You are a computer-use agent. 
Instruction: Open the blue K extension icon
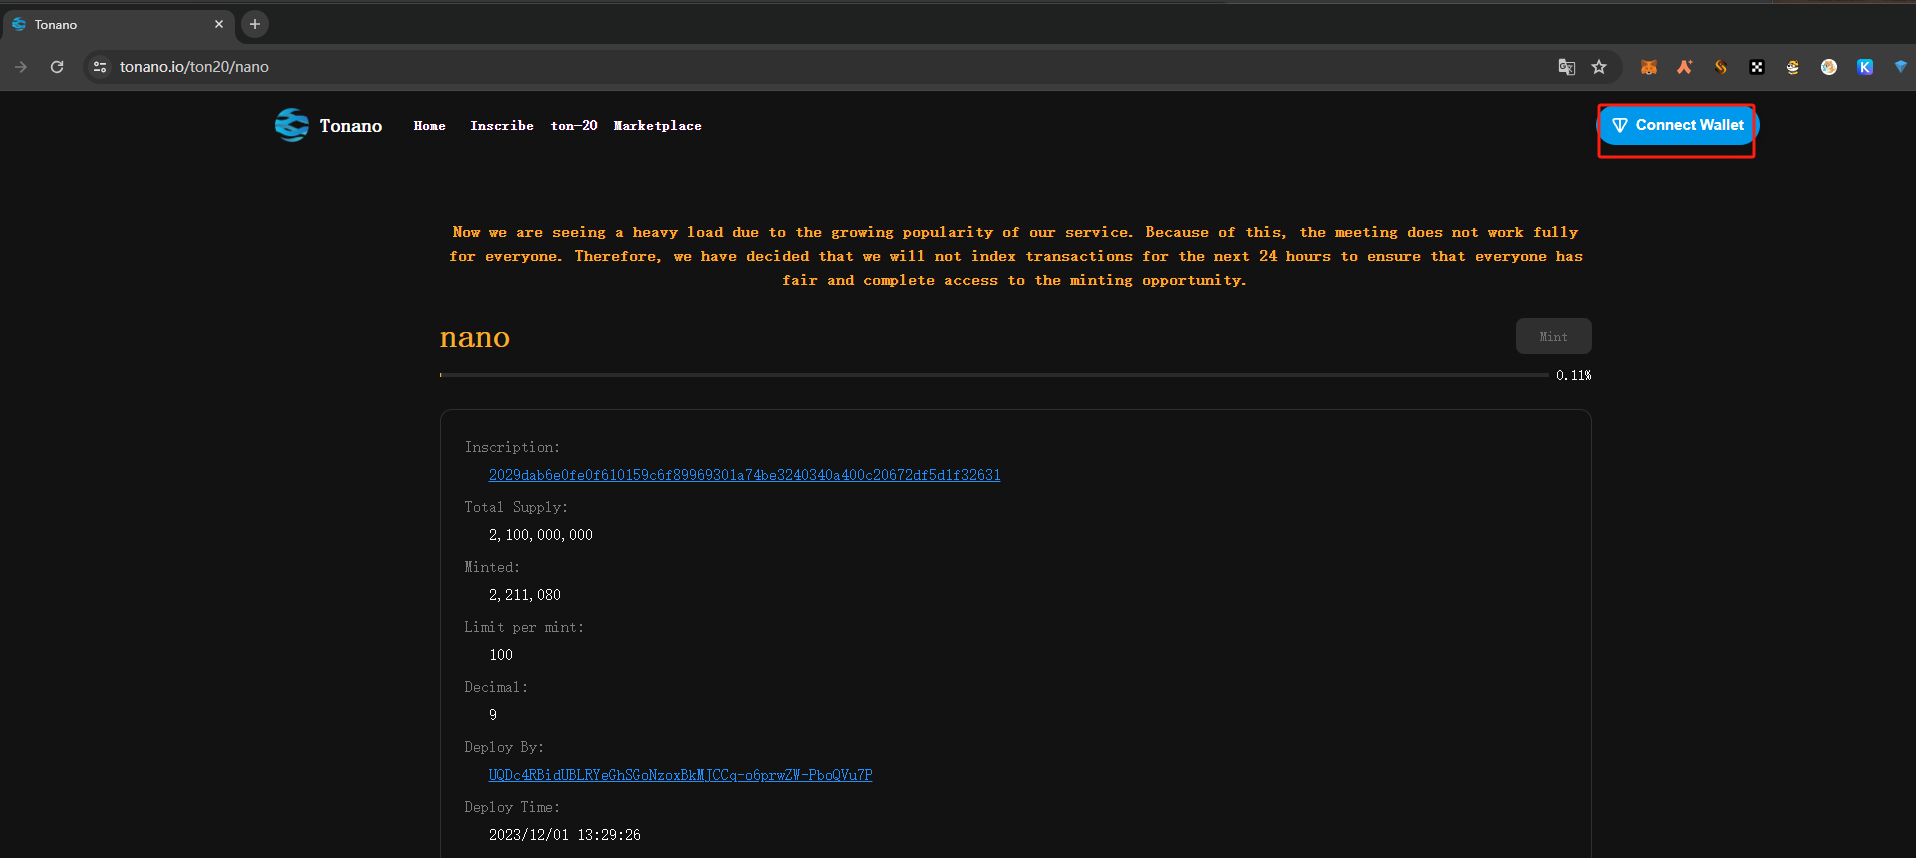click(x=1865, y=67)
